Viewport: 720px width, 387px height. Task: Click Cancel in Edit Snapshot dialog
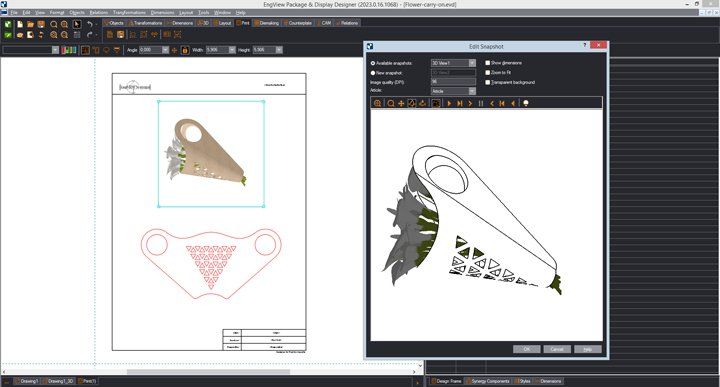[557, 349]
